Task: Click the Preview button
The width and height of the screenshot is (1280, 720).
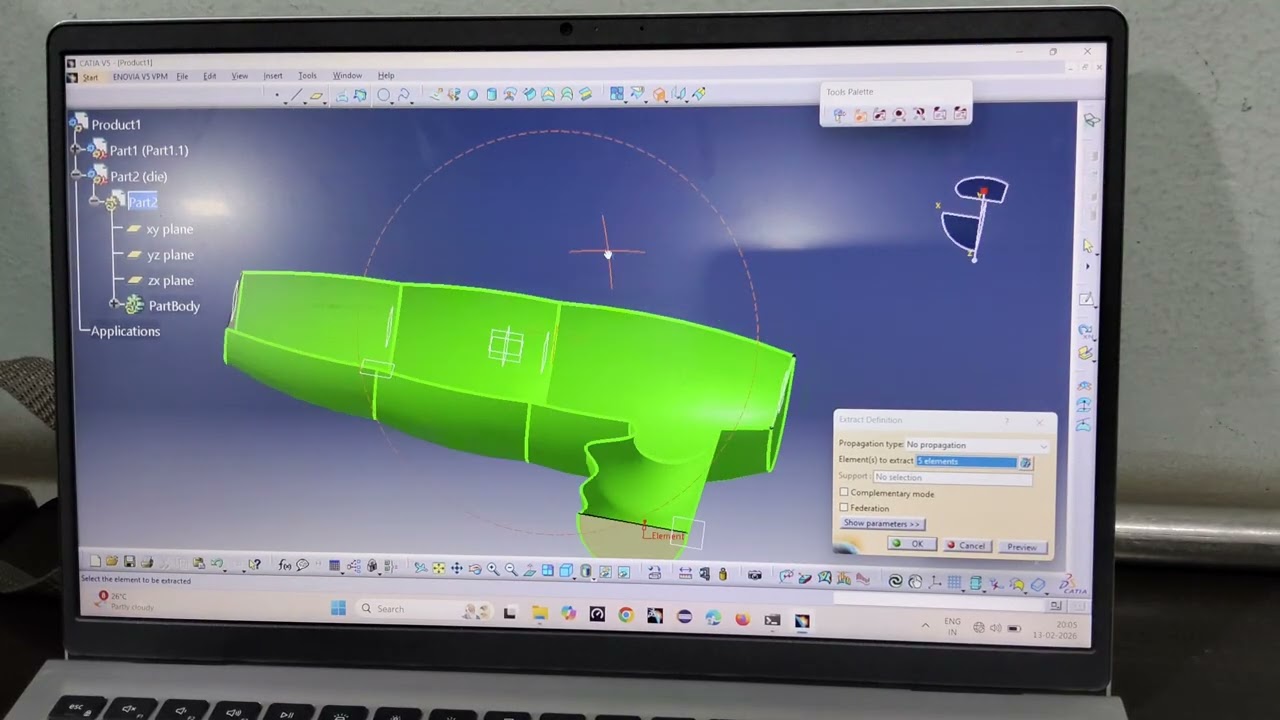Action: point(1022,547)
